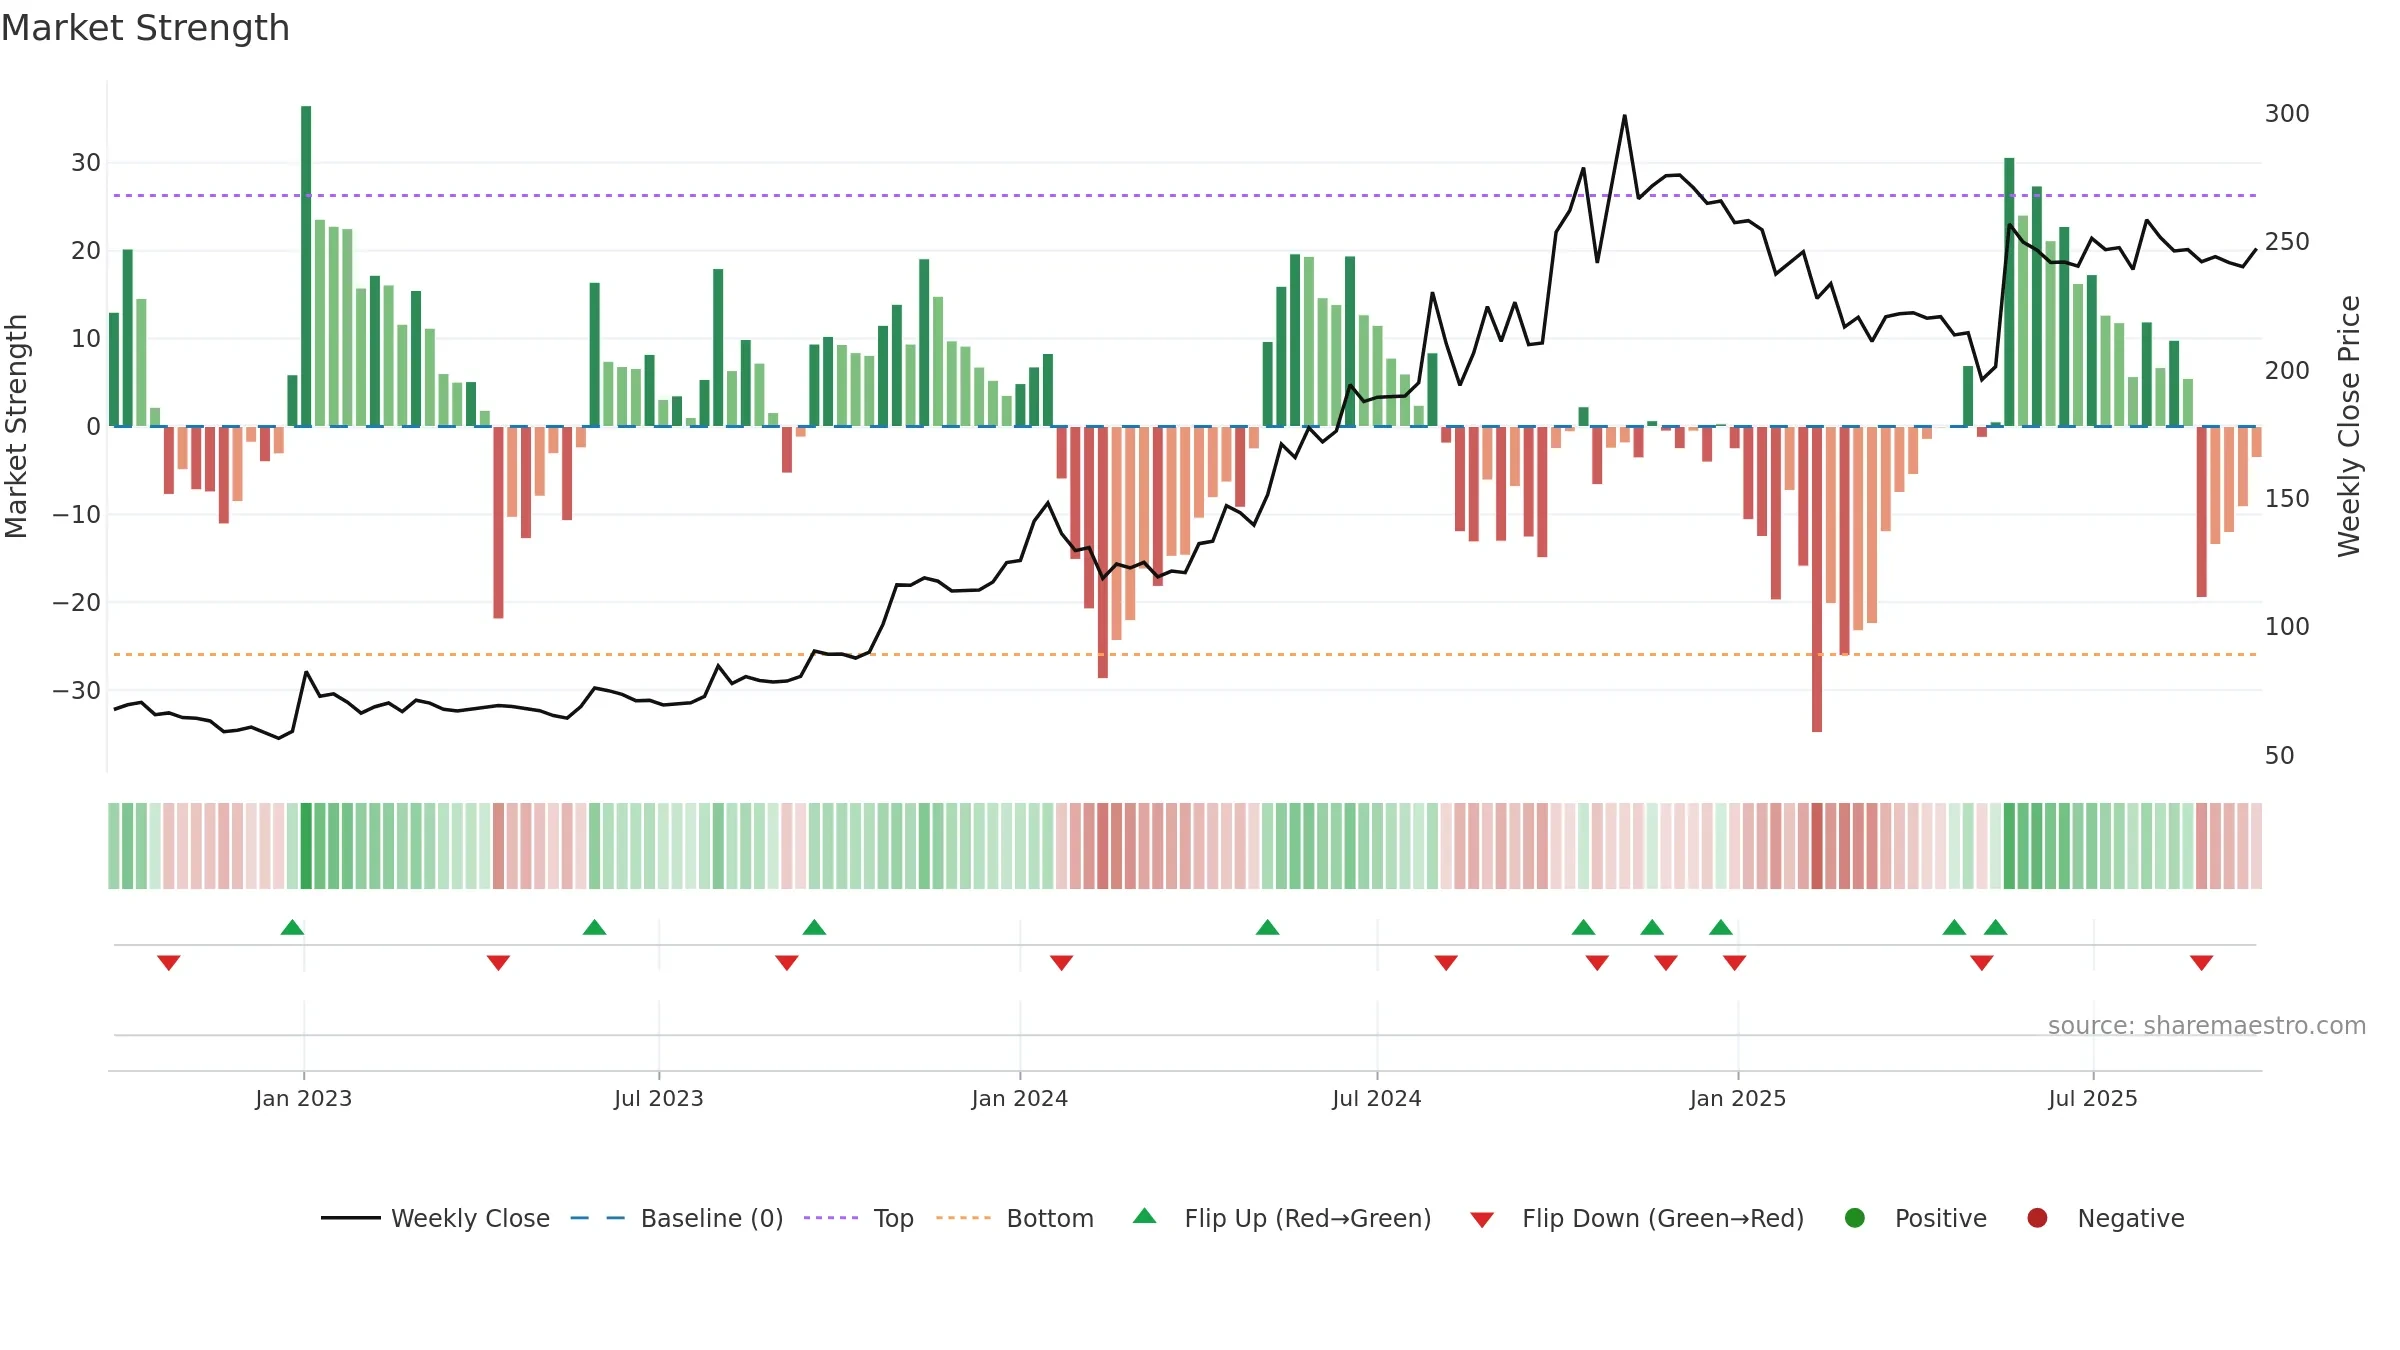Click the tallest green bar near Jan 2023

click(x=306, y=266)
